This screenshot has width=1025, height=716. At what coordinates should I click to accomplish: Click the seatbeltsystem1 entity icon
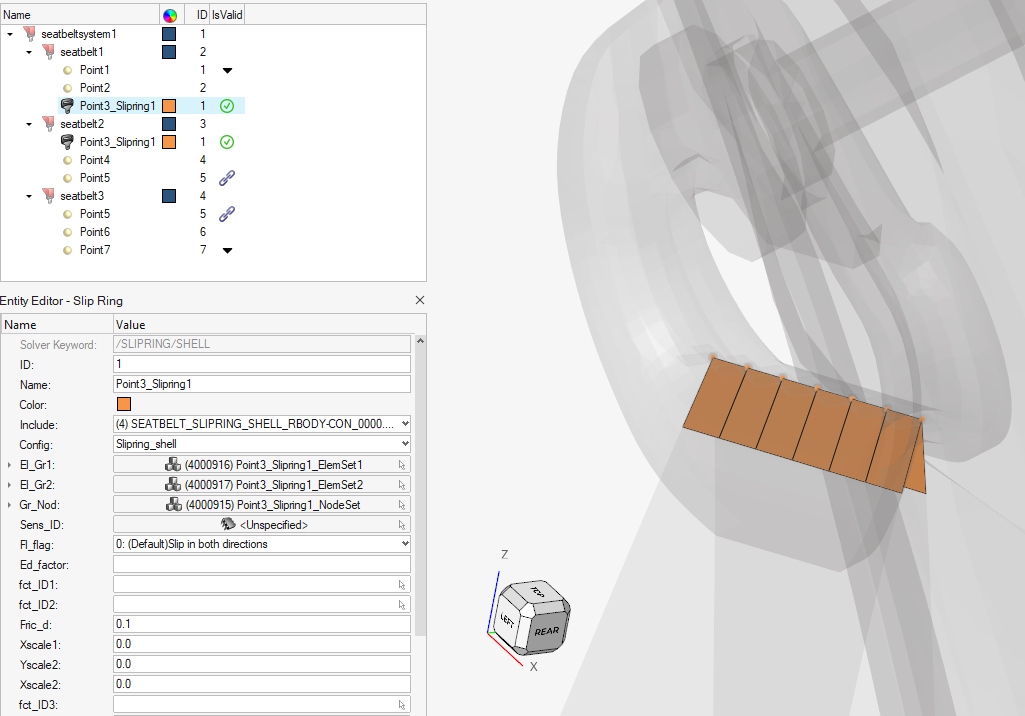(30, 34)
